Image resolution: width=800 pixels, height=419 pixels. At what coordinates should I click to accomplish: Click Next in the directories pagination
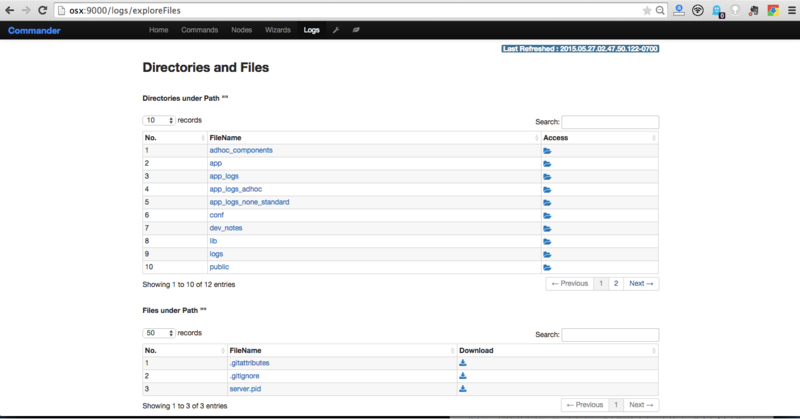click(640, 284)
